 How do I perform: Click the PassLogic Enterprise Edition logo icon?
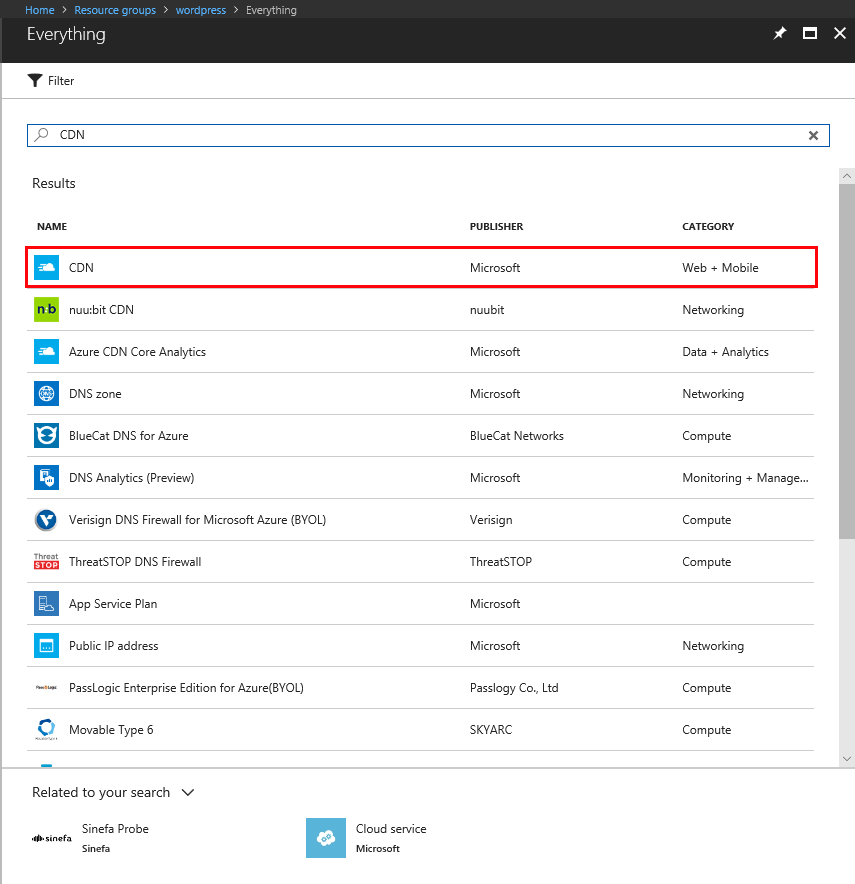click(x=46, y=687)
